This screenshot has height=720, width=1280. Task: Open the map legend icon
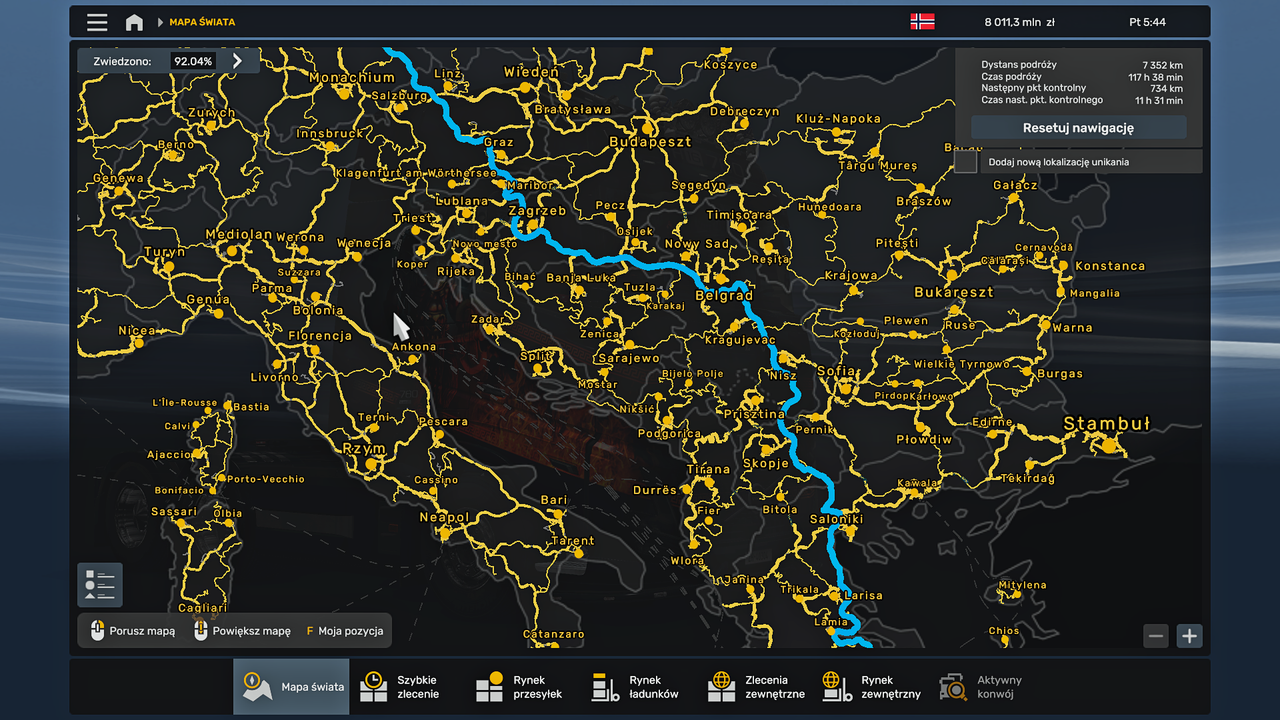pos(100,585)
